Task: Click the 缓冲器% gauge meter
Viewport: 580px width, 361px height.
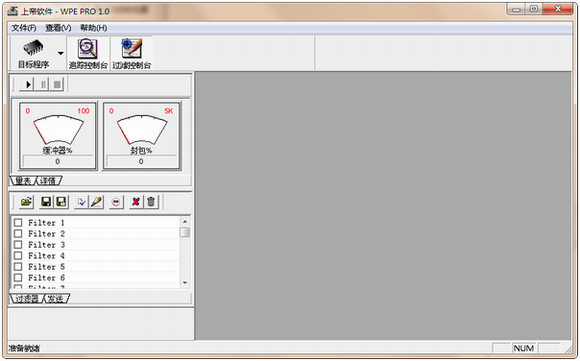Action: pos(58,136)
